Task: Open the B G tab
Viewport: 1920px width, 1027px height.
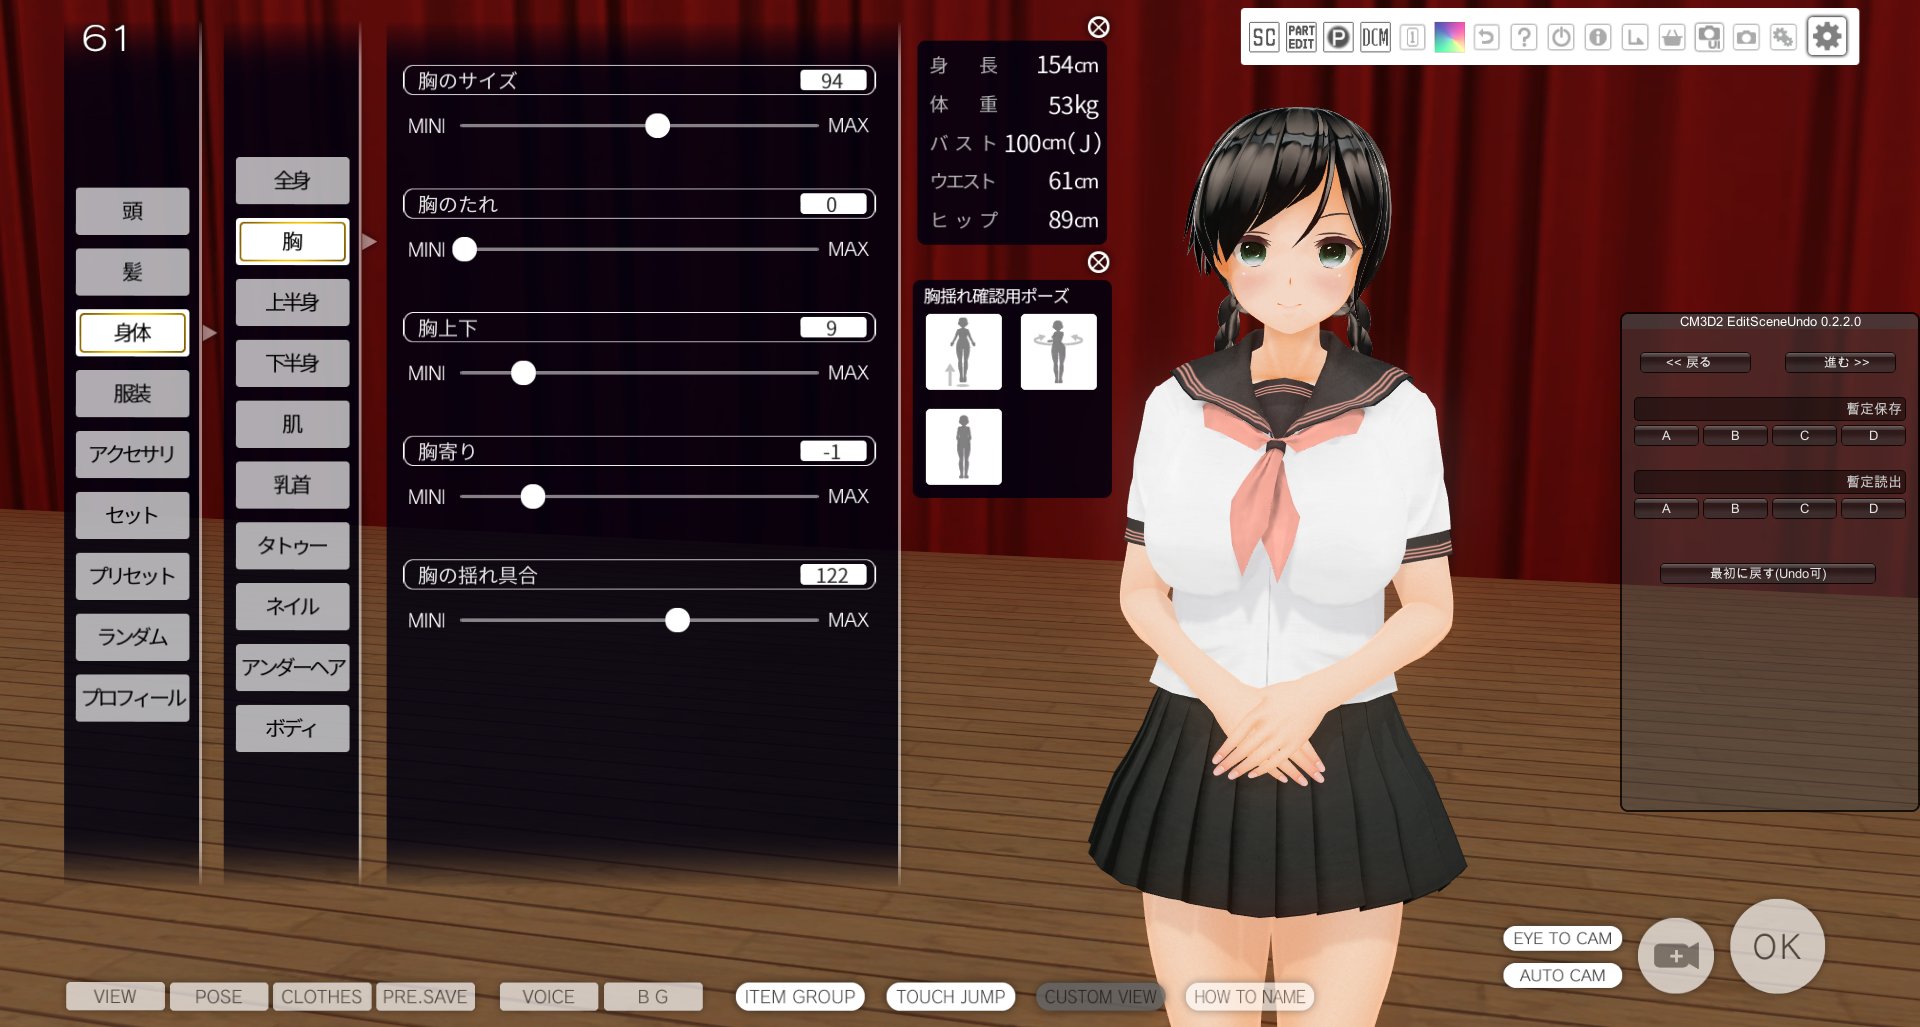Action: 653,997
